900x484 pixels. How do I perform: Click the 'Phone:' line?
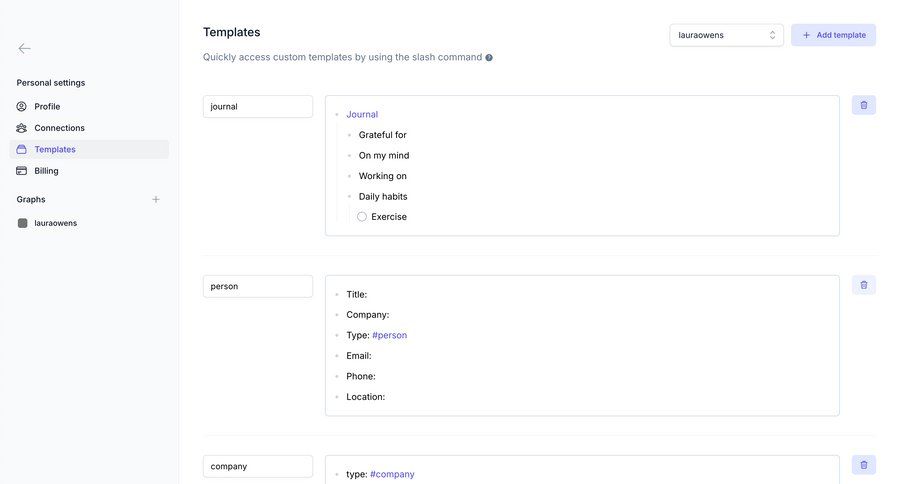click(360, 377)
